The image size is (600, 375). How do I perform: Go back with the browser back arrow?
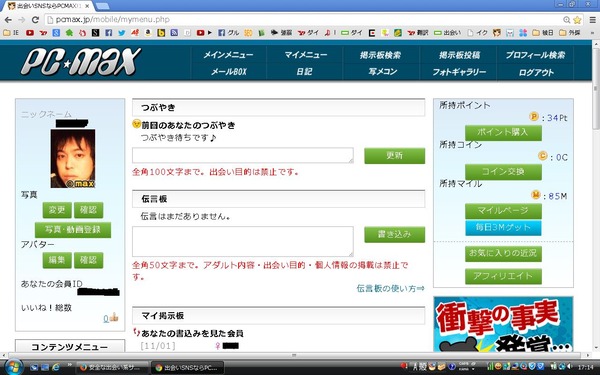click(8, 20)
